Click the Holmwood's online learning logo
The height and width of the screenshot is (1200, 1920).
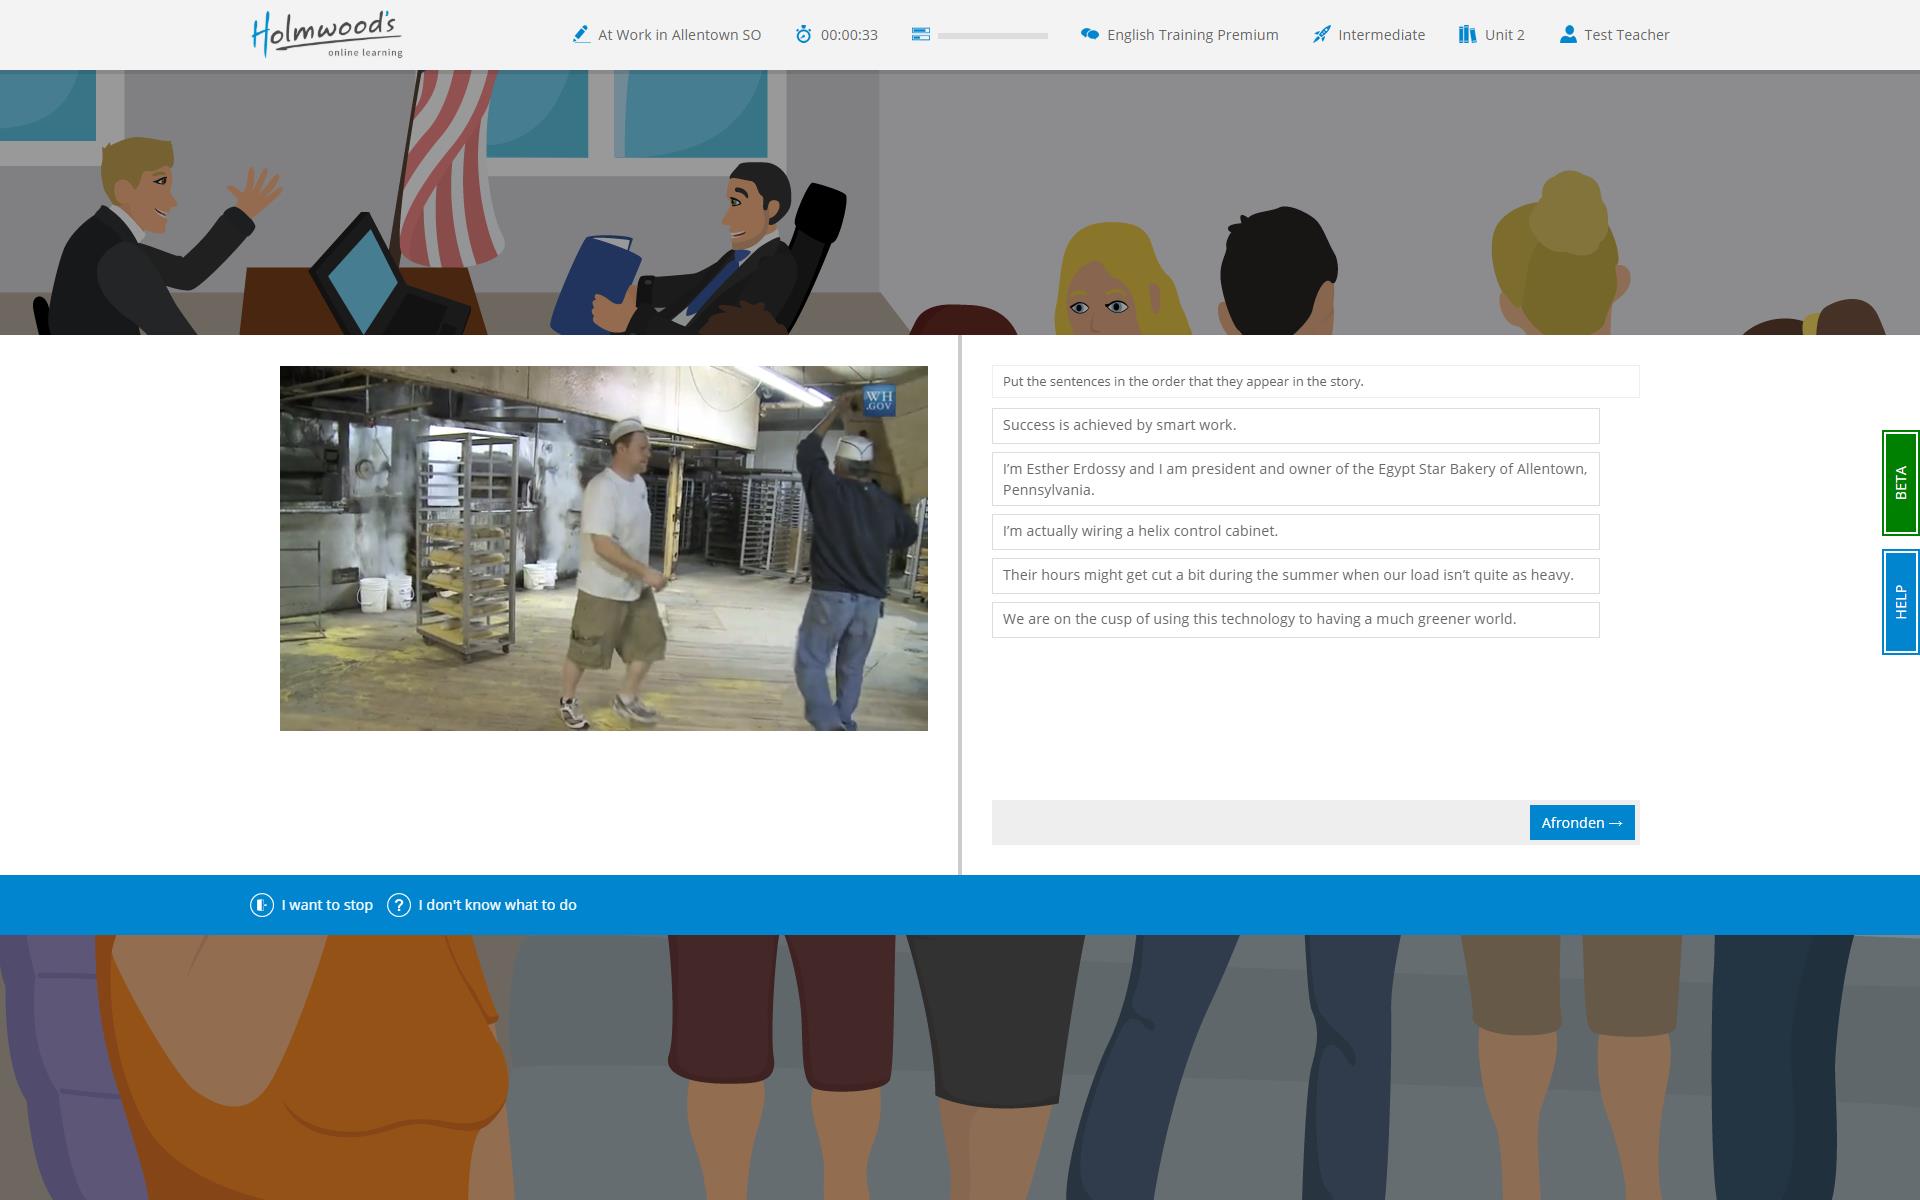click(327, 35)
